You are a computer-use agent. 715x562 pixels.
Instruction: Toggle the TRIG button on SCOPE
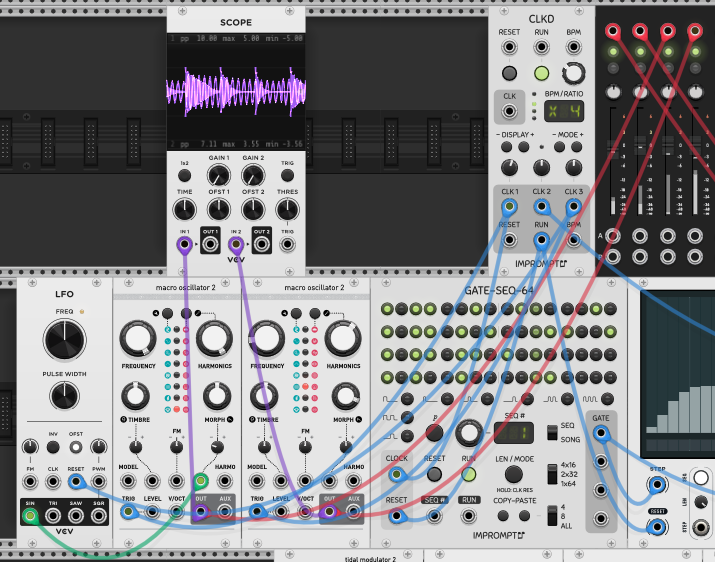pos(287,175)
